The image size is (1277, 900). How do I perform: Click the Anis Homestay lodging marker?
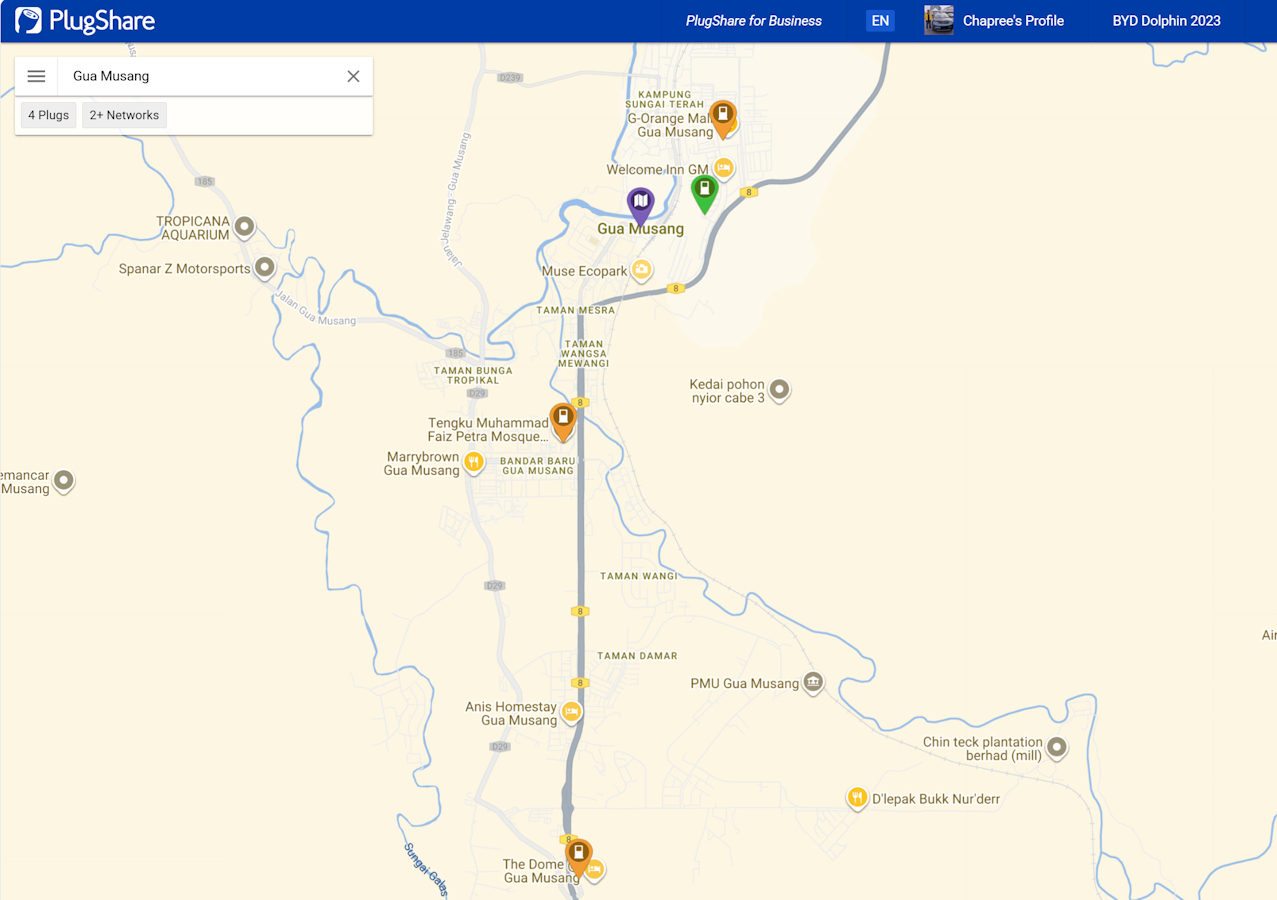(571, 712)
